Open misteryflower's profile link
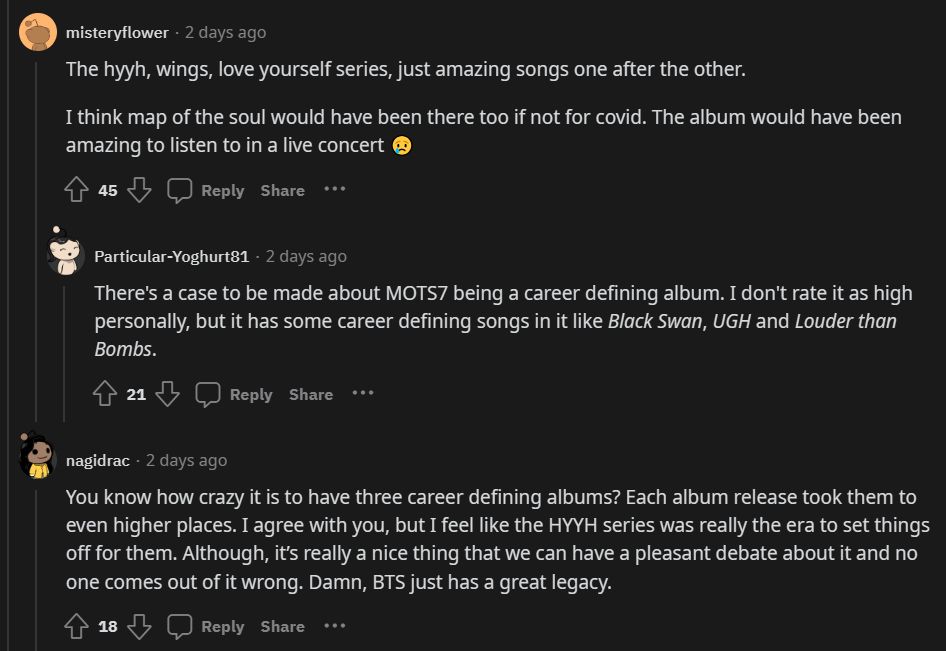 (115, 31)
